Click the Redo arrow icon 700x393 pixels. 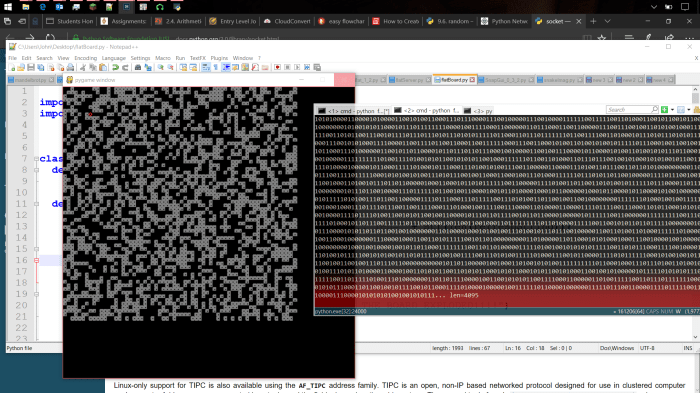pyautogui.click(x=125, y=67)
